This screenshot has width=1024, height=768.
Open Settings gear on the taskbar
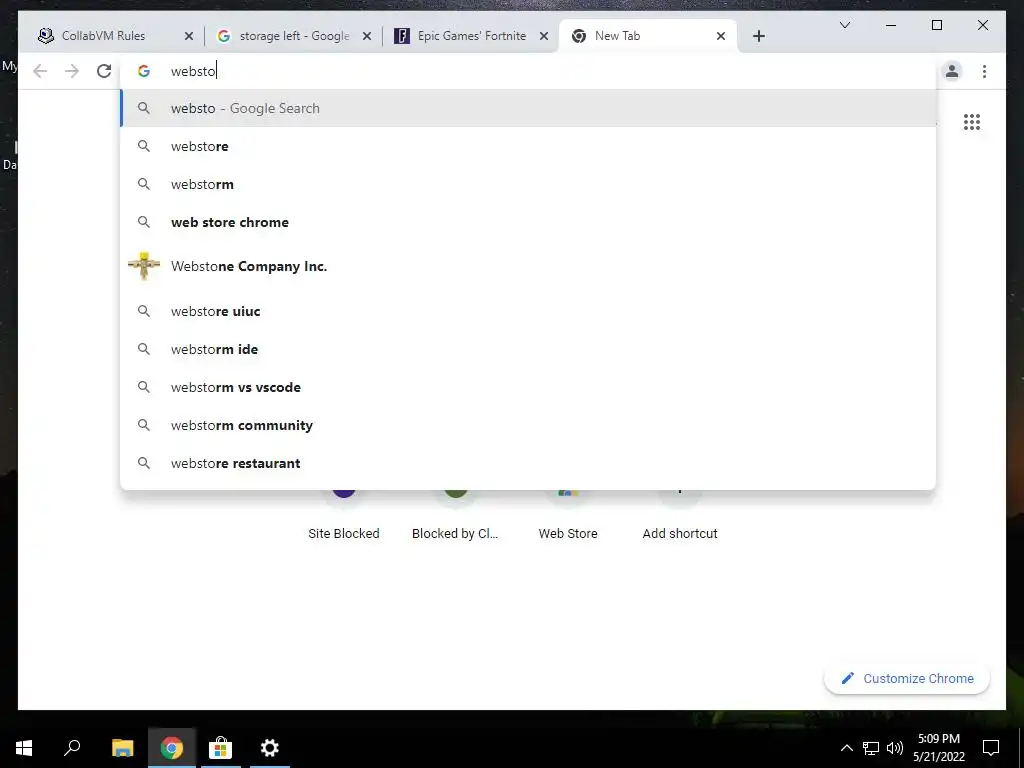click(270, 748)
